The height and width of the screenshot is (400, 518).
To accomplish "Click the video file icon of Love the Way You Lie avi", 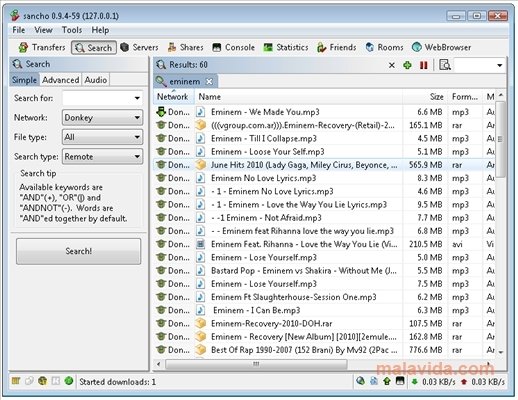I will (x=200, y=244).
